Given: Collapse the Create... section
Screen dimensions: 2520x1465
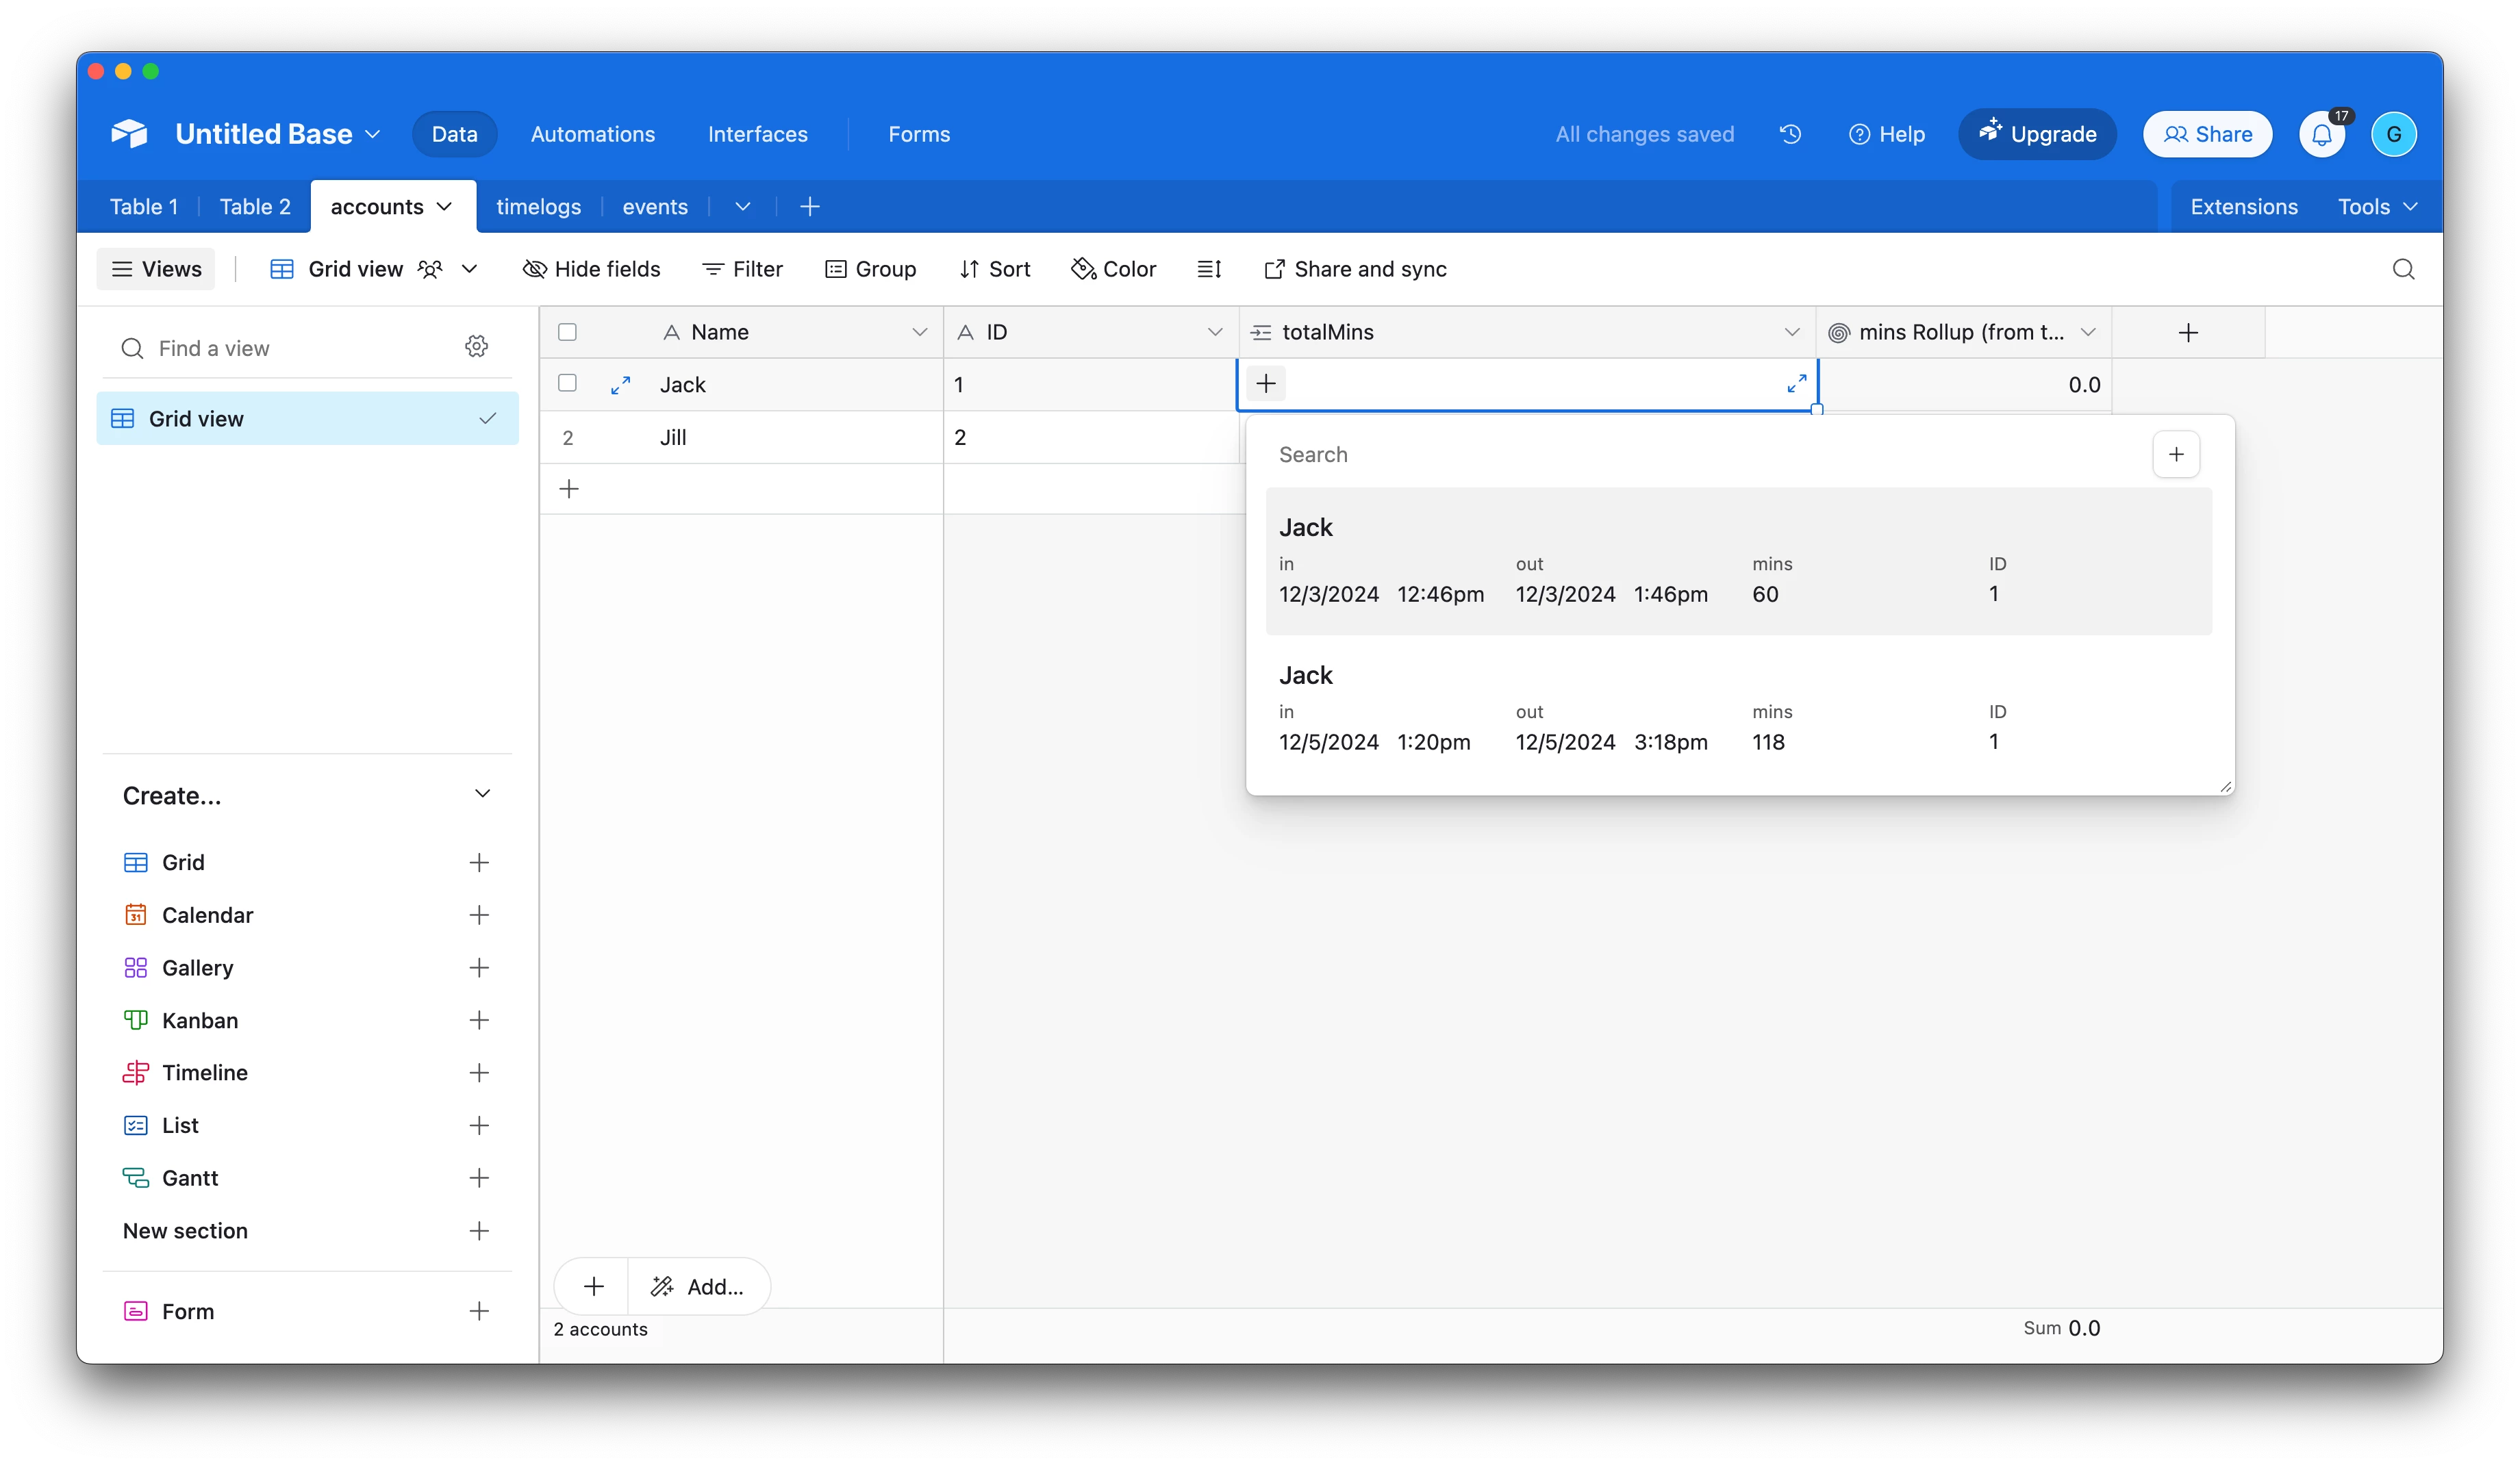Looking at the screenshot, I should (x=482, y=794).
